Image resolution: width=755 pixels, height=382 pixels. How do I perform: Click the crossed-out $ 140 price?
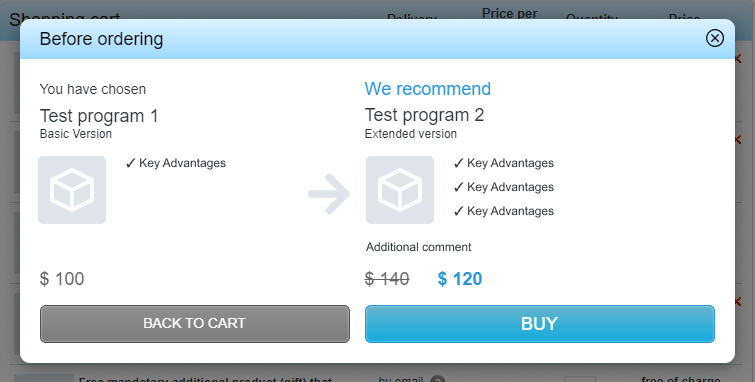click(387, 279)
